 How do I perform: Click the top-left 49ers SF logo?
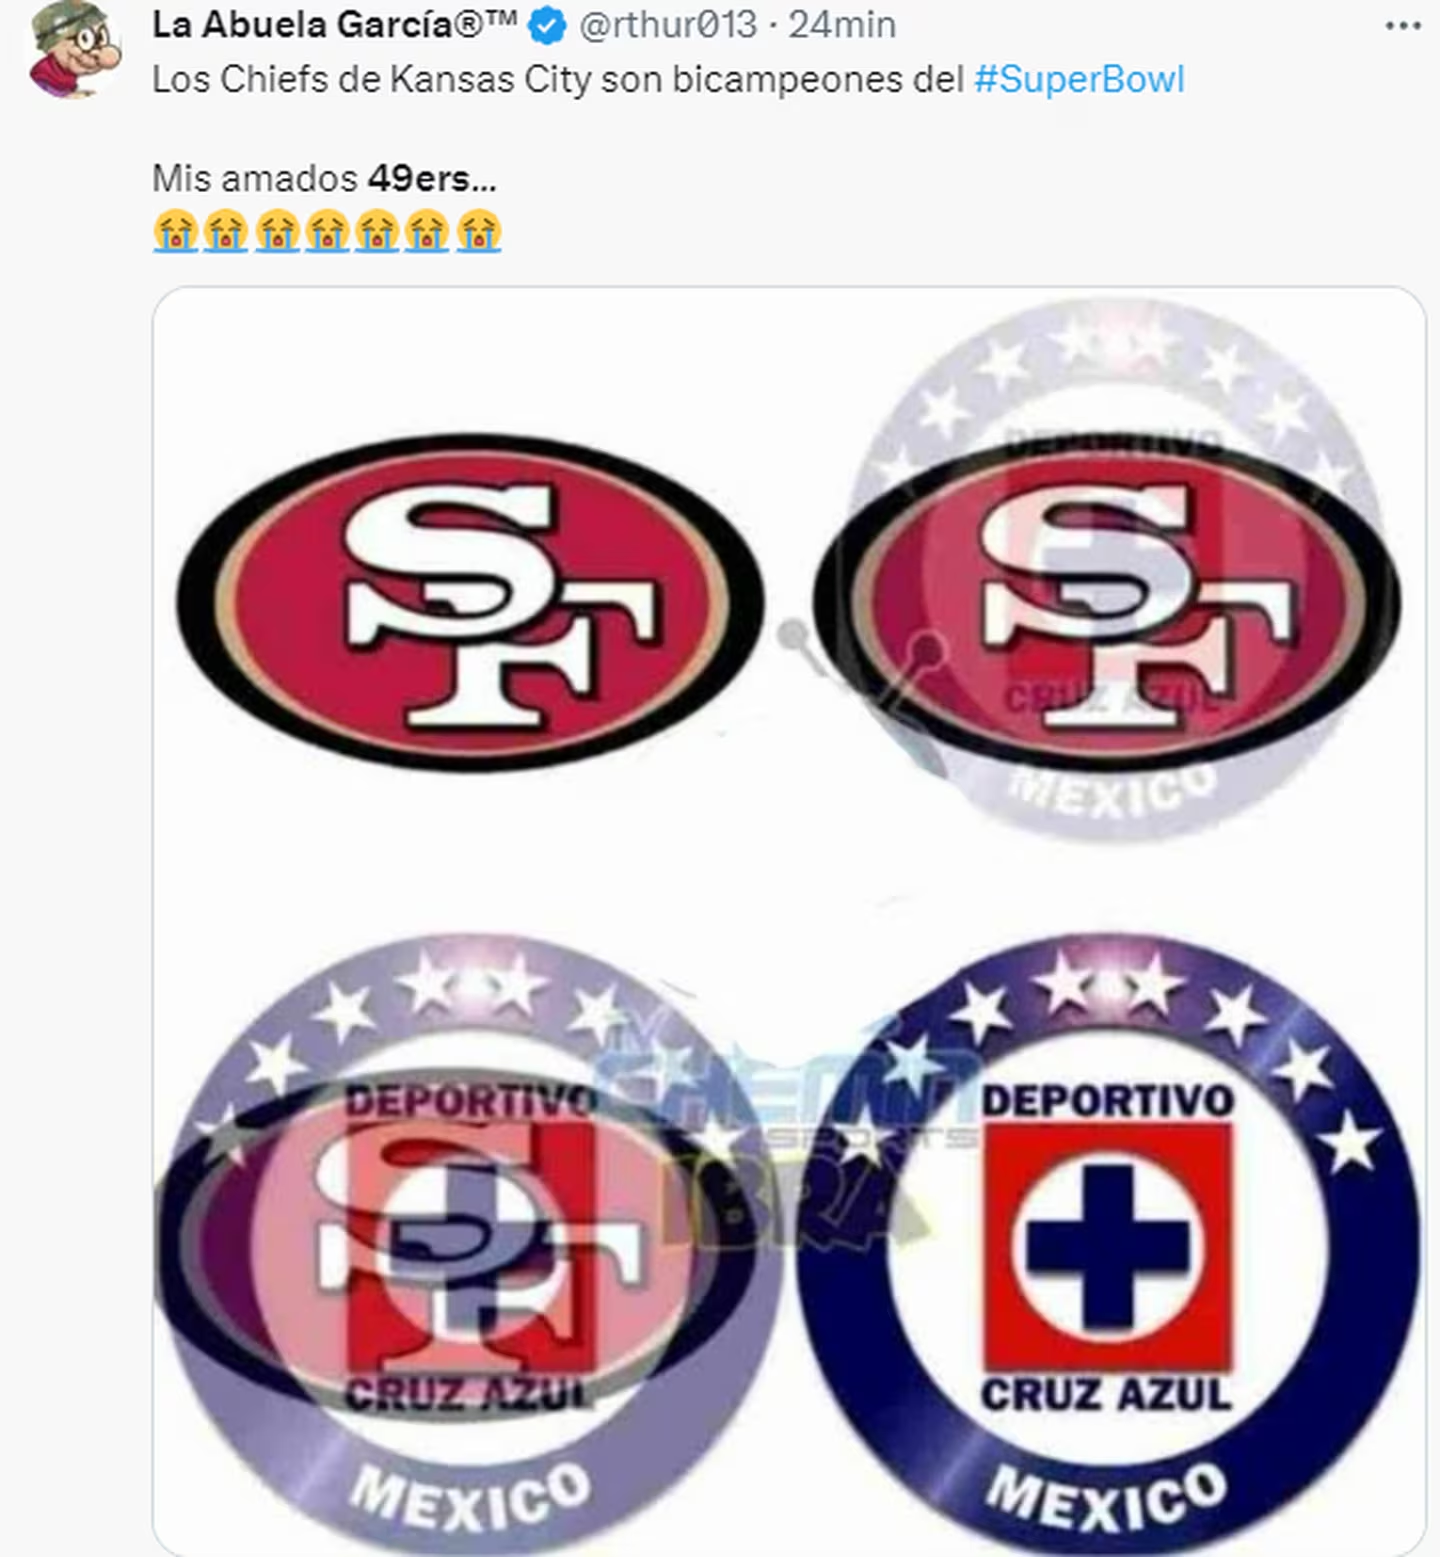click(470, 602)
